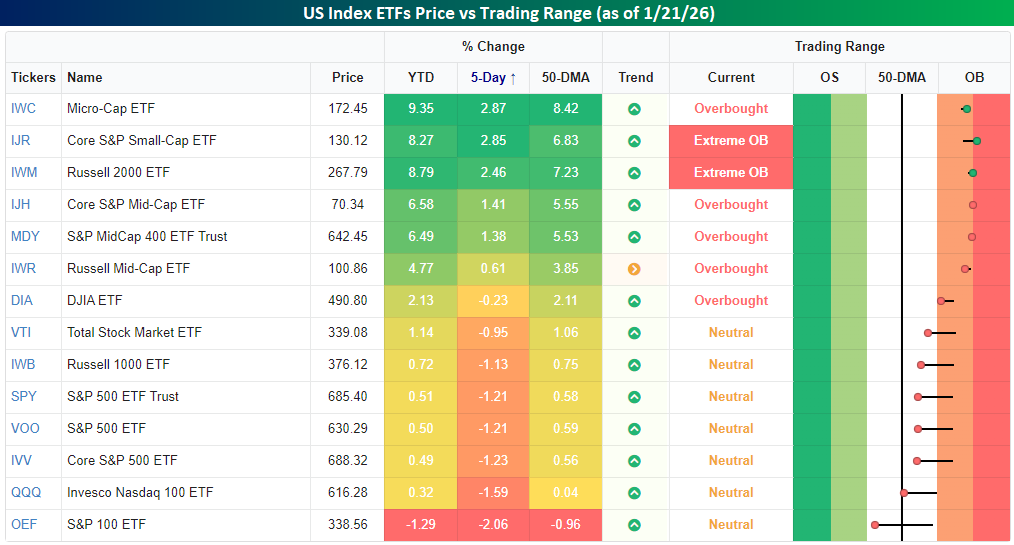Click the Price column header
The height and width of the screenshot is (545, 1014).
coord(348,77)
